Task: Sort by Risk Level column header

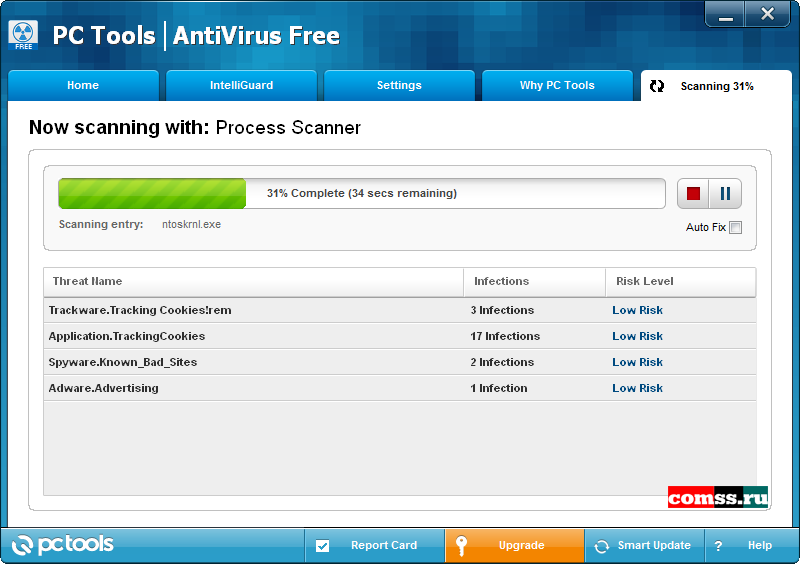Action: (681, 282)
